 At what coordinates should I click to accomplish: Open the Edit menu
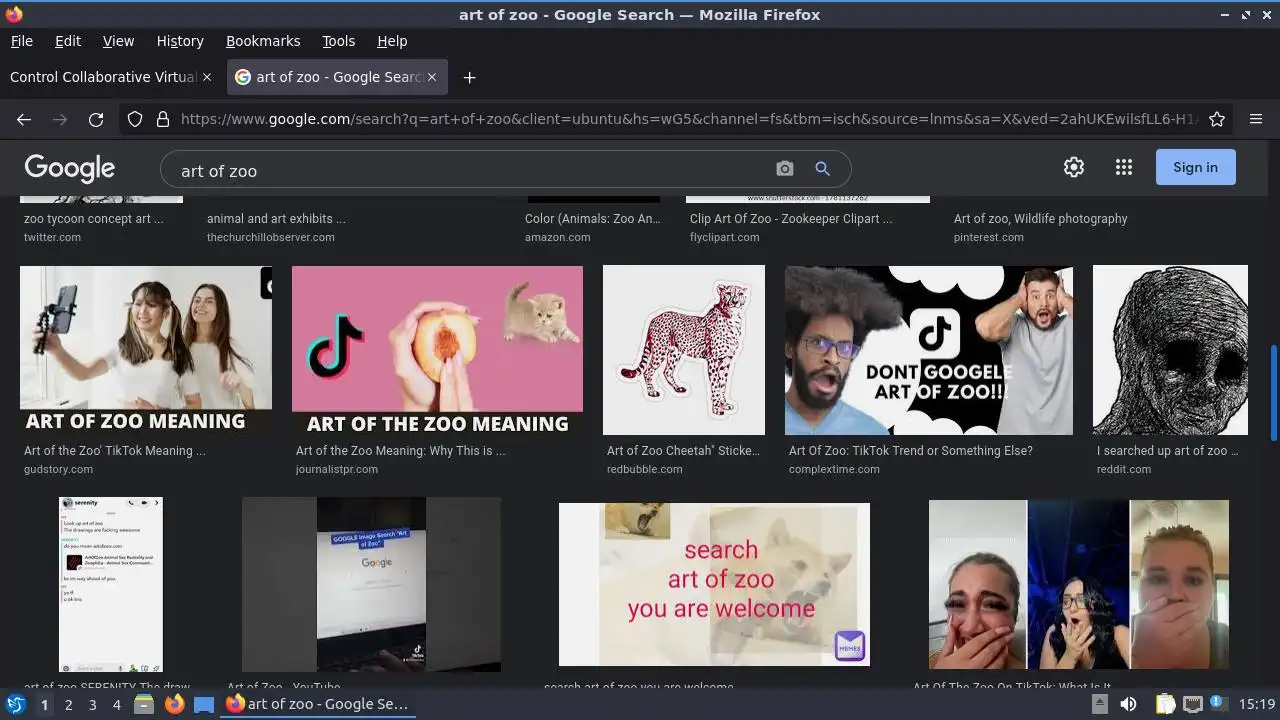pyautogui.click(x=68, y=41)
